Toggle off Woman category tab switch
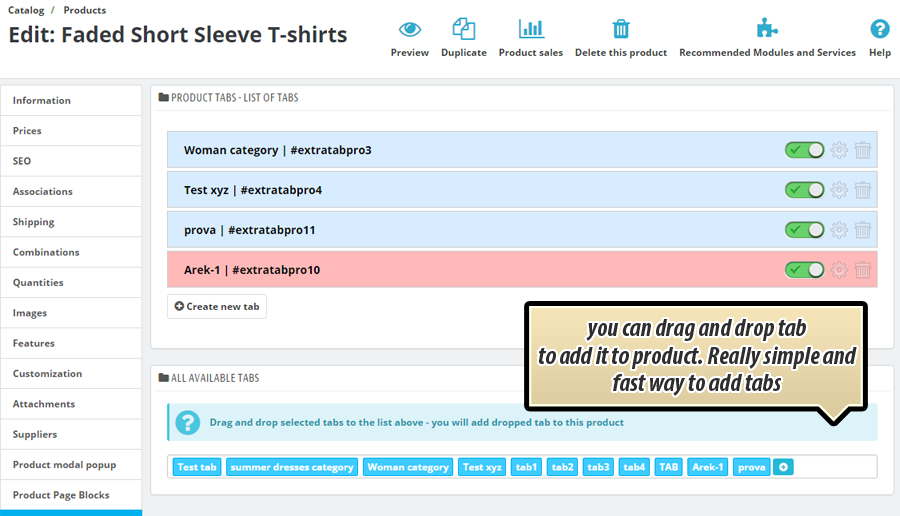 805,150
